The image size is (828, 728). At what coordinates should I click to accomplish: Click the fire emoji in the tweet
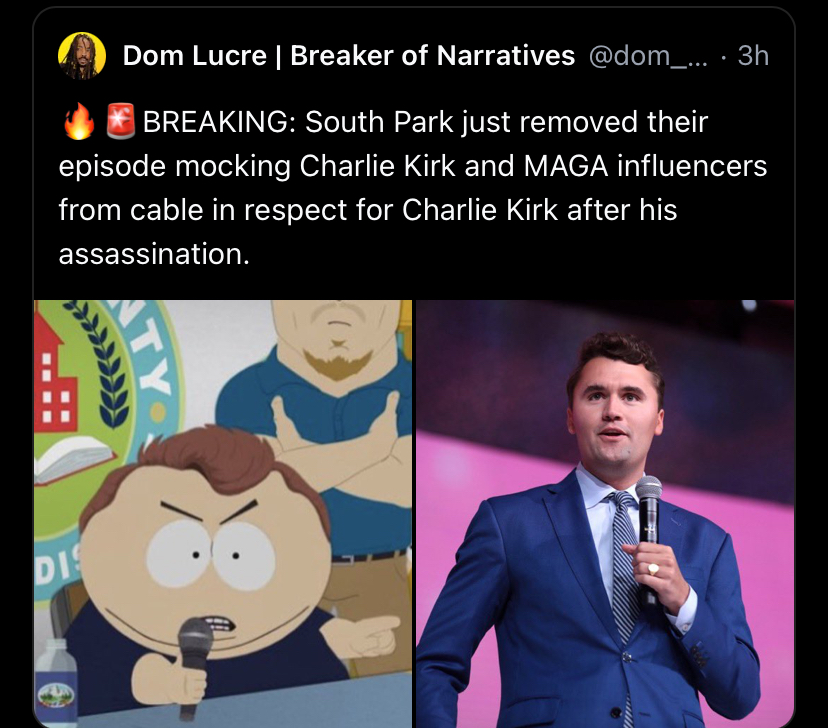tap(79, 121)
